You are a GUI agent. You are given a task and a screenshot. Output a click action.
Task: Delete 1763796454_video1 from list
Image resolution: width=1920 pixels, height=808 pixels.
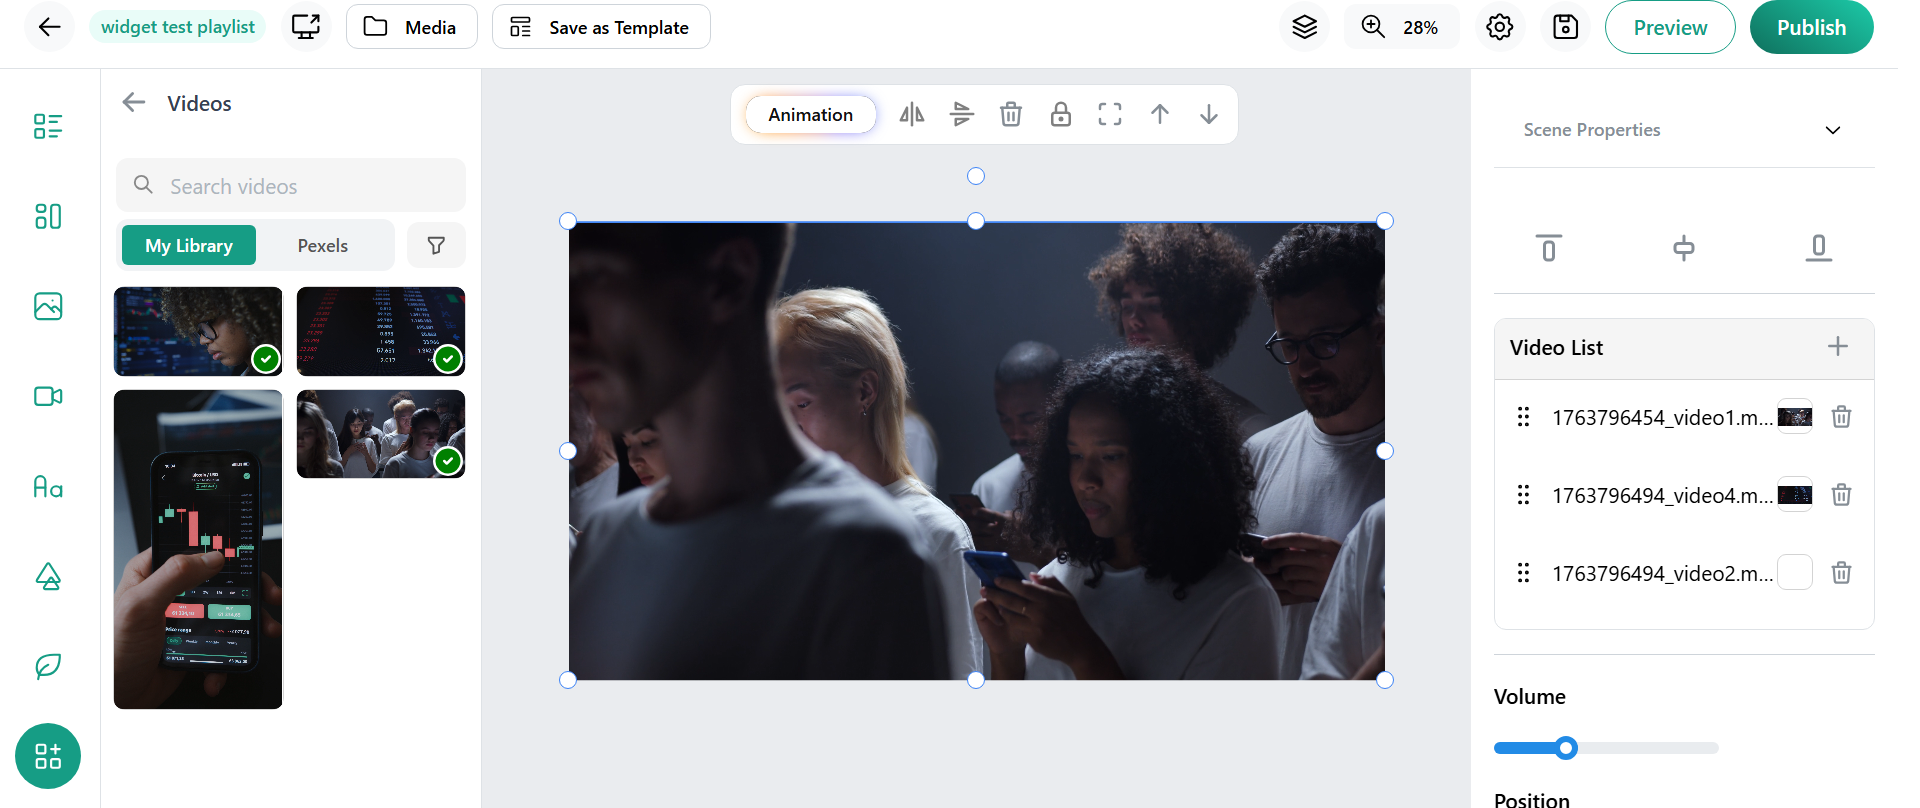pyautogui.click(x=1841, y=417)
